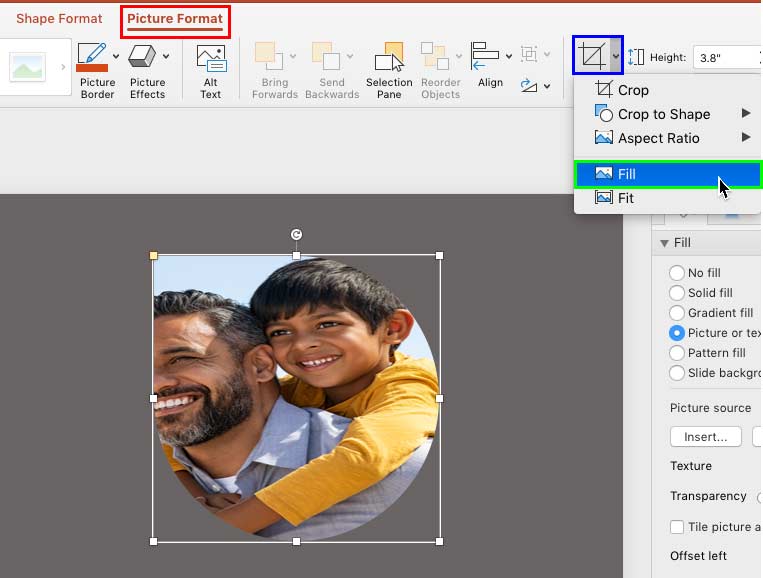Select the Slide background fill option
Viewport: 763px width, 578px height.
click(676, 373)
